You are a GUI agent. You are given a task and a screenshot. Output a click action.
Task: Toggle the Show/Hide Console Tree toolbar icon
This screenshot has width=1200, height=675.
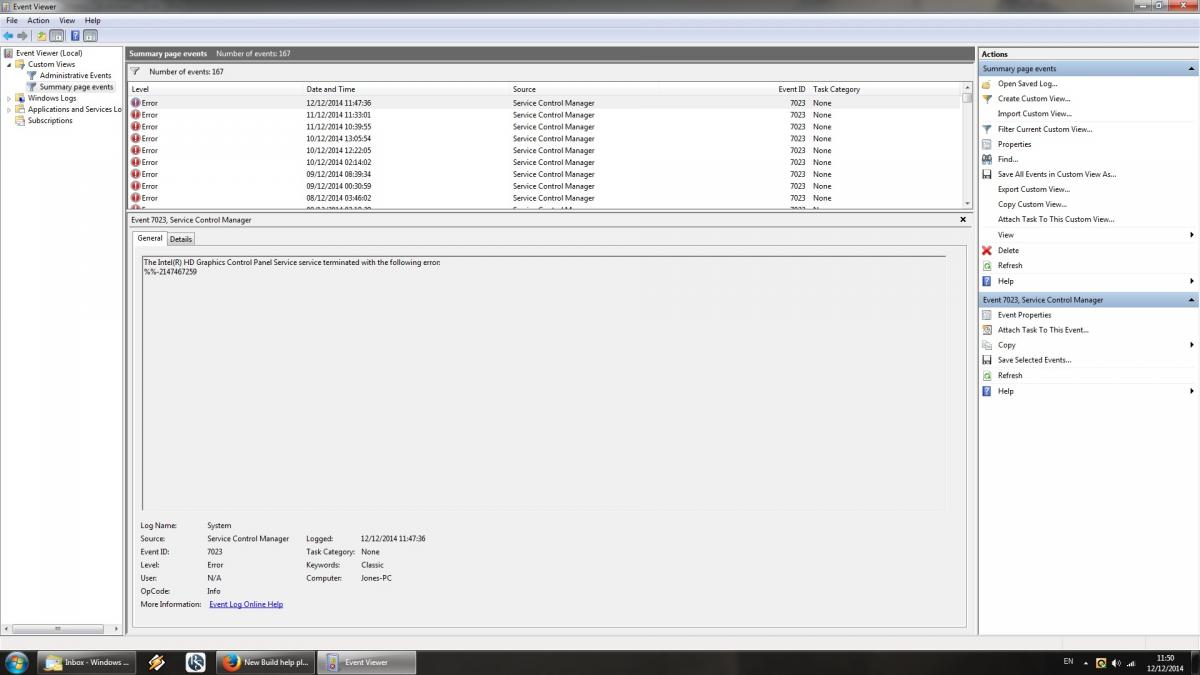[x=57, y=35]
